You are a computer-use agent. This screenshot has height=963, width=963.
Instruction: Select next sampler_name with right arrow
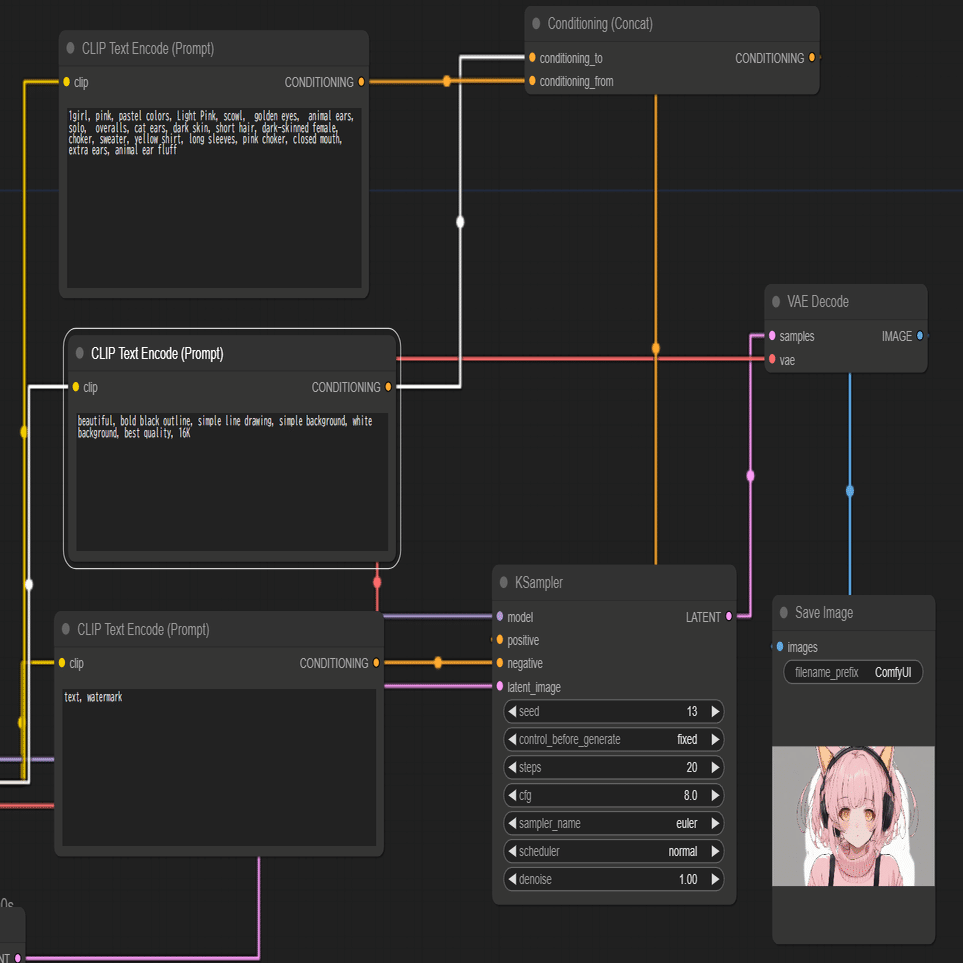click(715, 823)
